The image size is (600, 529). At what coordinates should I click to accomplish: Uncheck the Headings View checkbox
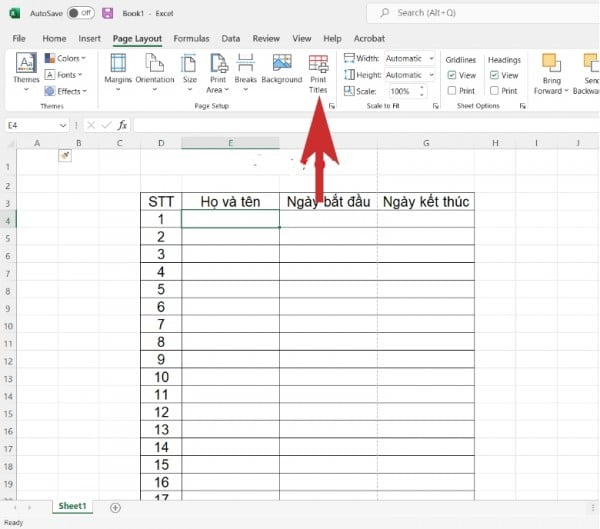(494, 75)
